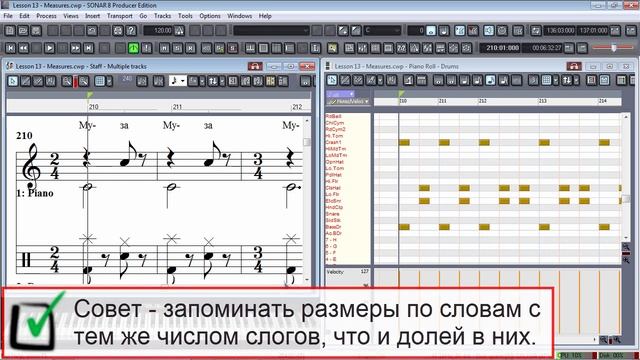Click the Thru time field 137:01:000
The height and width of the screenshot is (360, 640).
[593, 31]
